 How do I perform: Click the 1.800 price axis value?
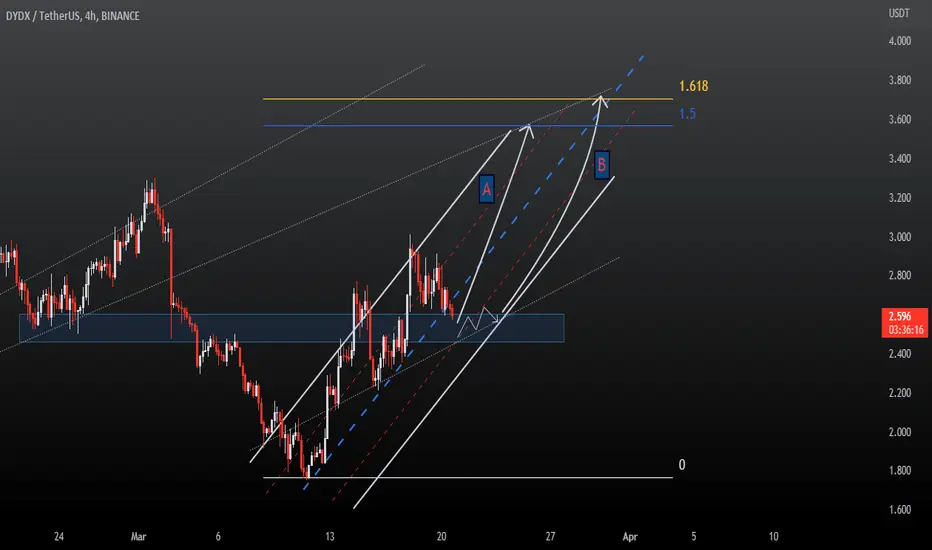(x=900, y=470)
